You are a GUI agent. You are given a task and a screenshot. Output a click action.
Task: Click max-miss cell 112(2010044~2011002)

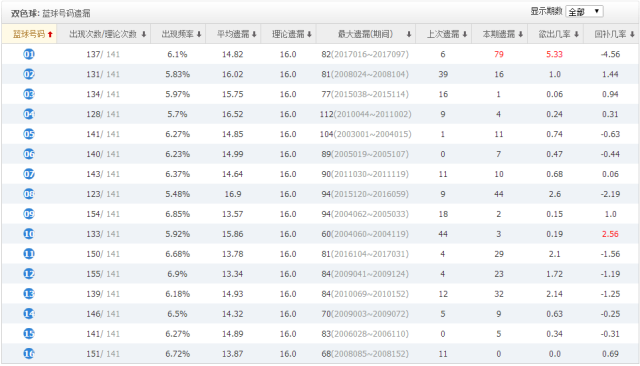point(365,114)
